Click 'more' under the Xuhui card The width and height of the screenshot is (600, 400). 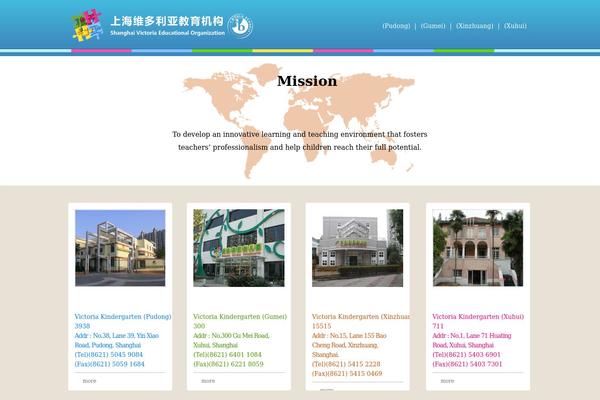(x=447, y=381)
